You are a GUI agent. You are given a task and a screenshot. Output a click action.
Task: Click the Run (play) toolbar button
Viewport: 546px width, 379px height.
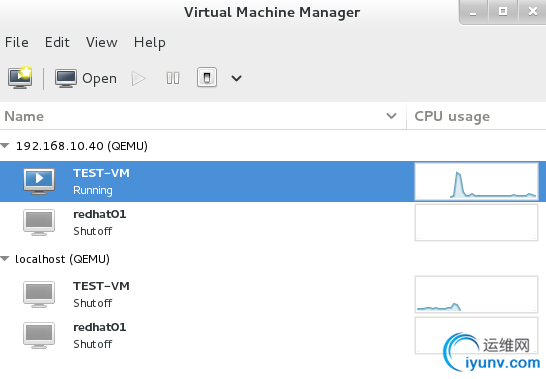tap(138, 78)
